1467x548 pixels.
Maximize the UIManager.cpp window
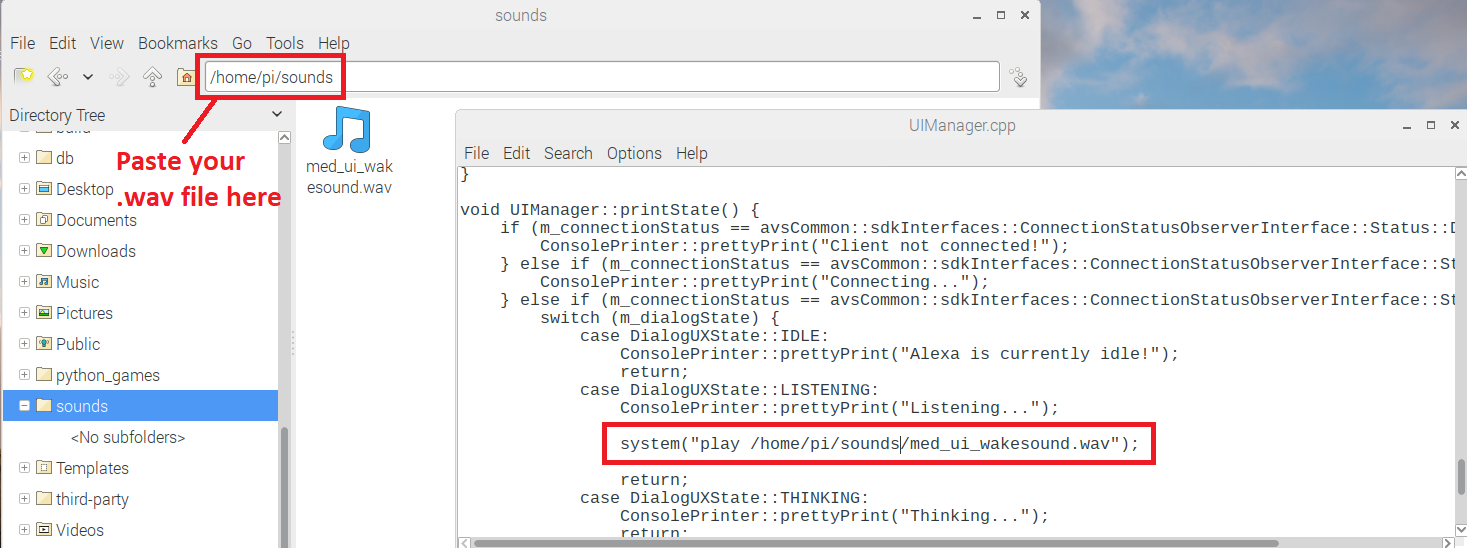tap(1431, 125)
